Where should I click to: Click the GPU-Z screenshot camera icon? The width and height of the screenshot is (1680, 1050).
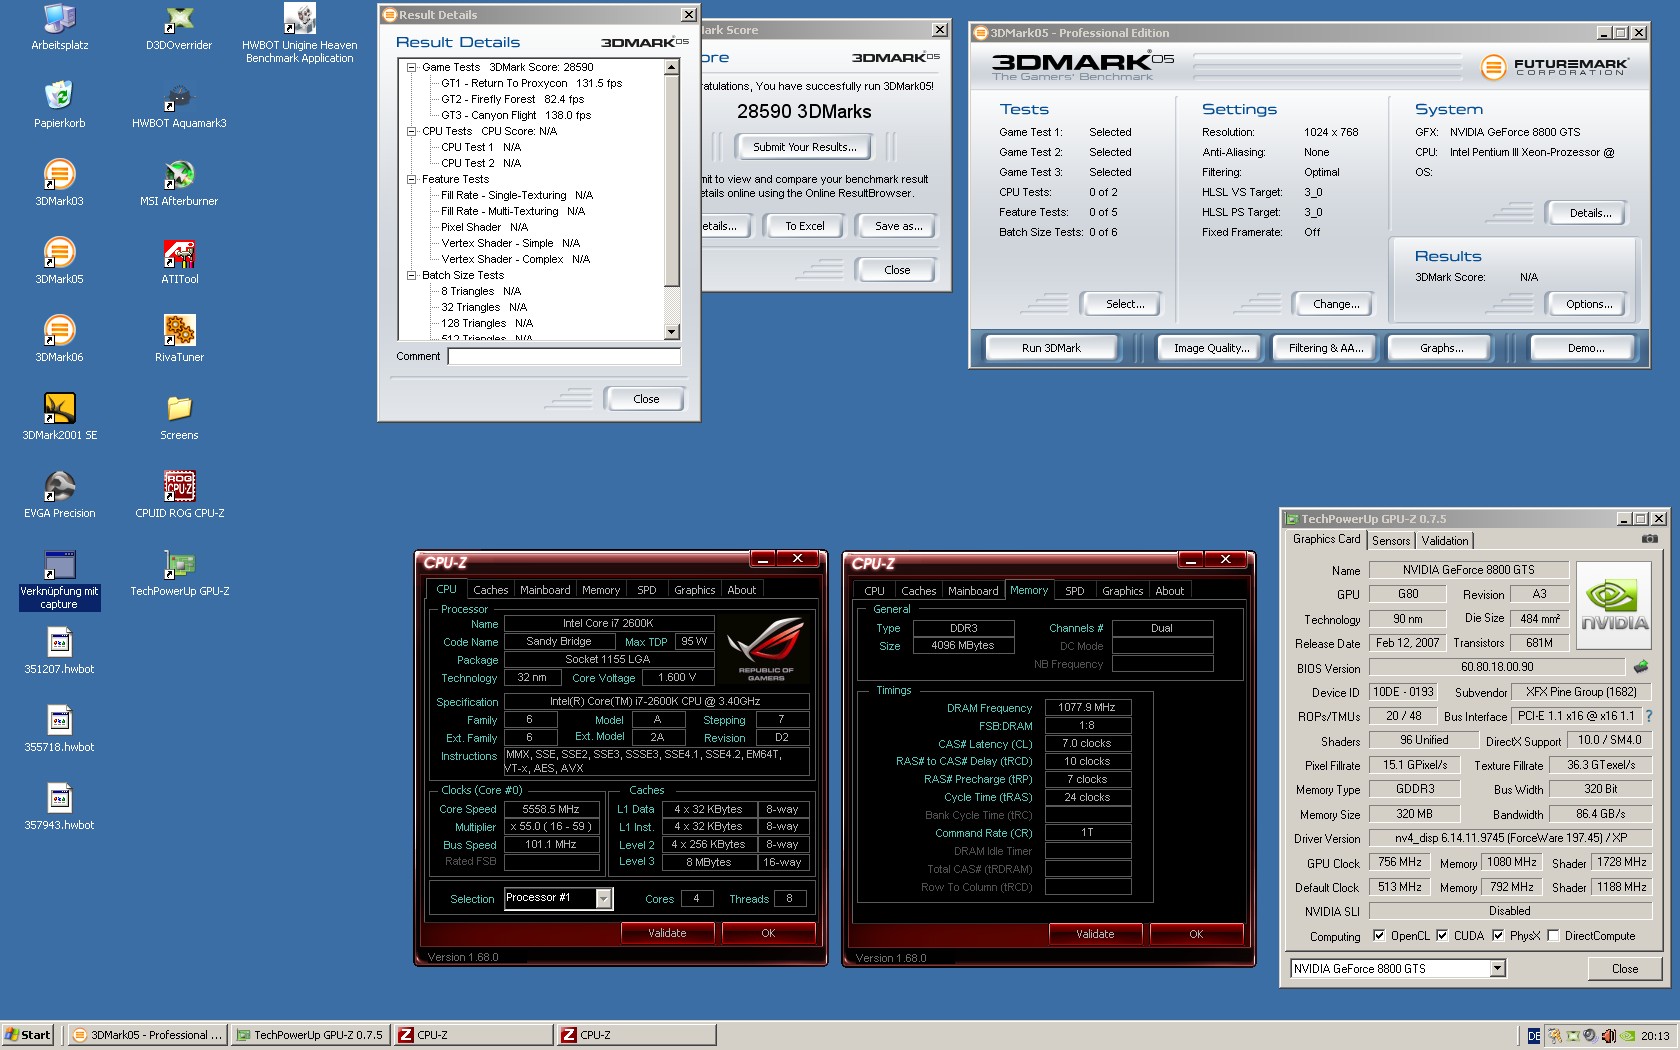pyautogui.click(x=1650, y=539)
